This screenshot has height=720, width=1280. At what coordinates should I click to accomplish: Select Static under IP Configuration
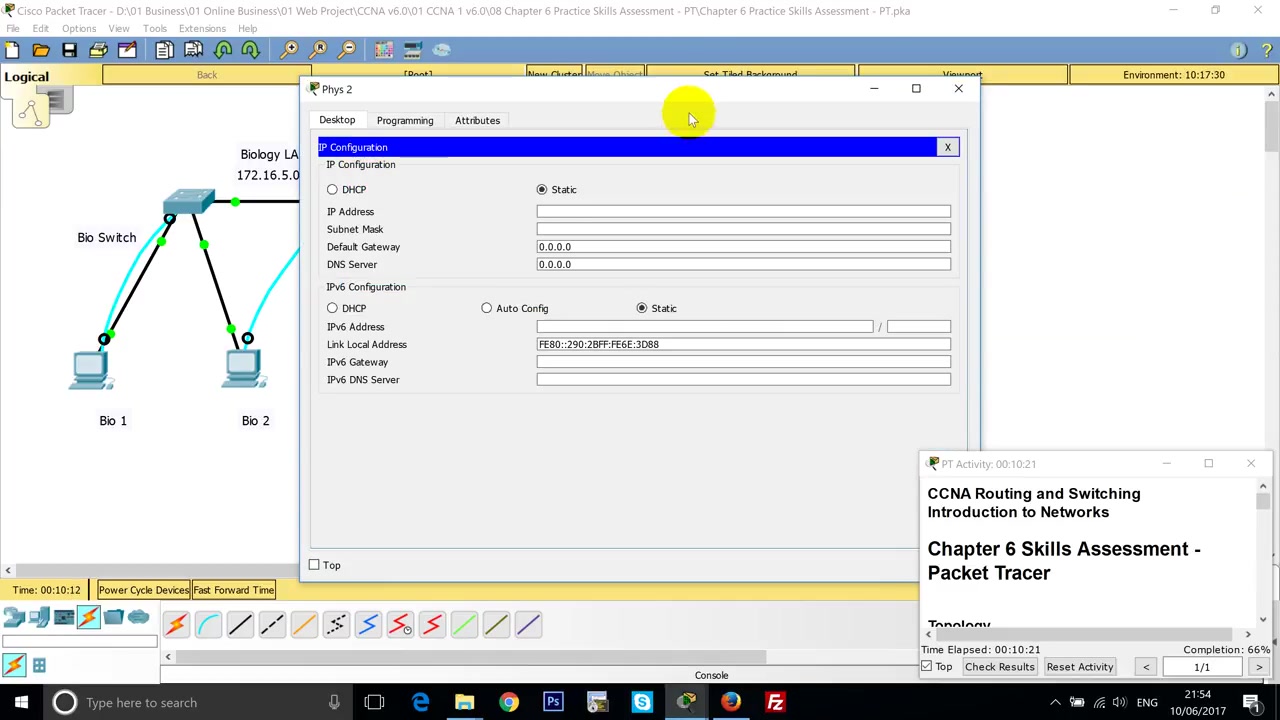pyautogui.click(x=542, y=189)
